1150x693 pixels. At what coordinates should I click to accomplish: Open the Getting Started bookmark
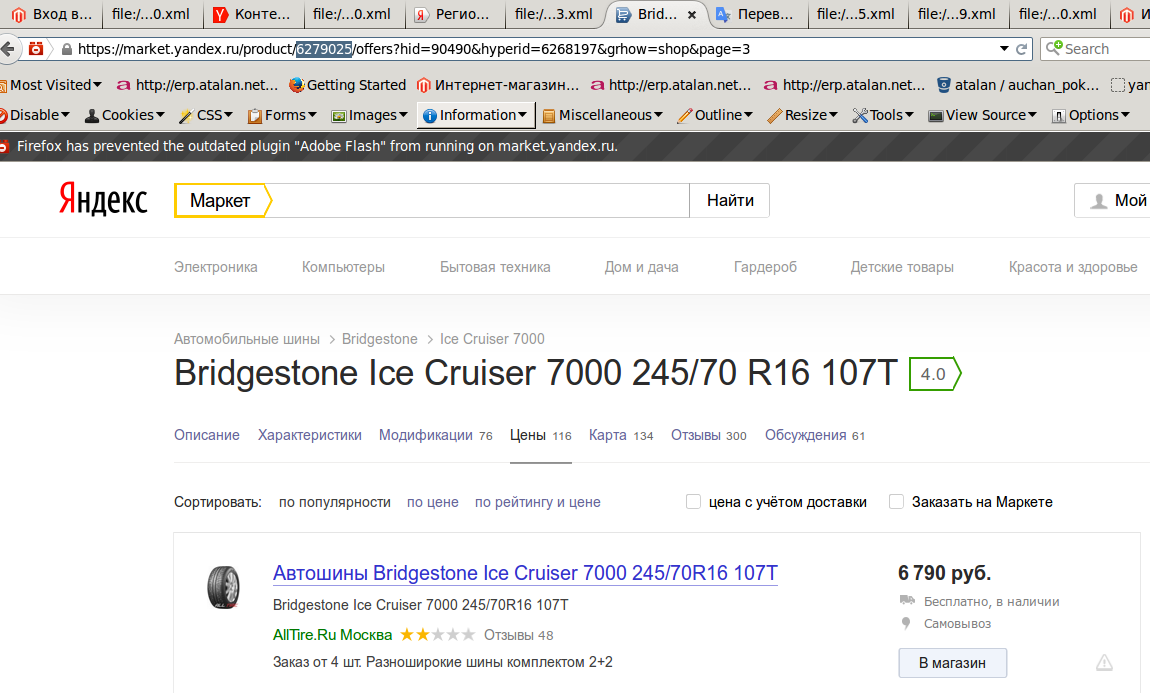click(348, 85)
